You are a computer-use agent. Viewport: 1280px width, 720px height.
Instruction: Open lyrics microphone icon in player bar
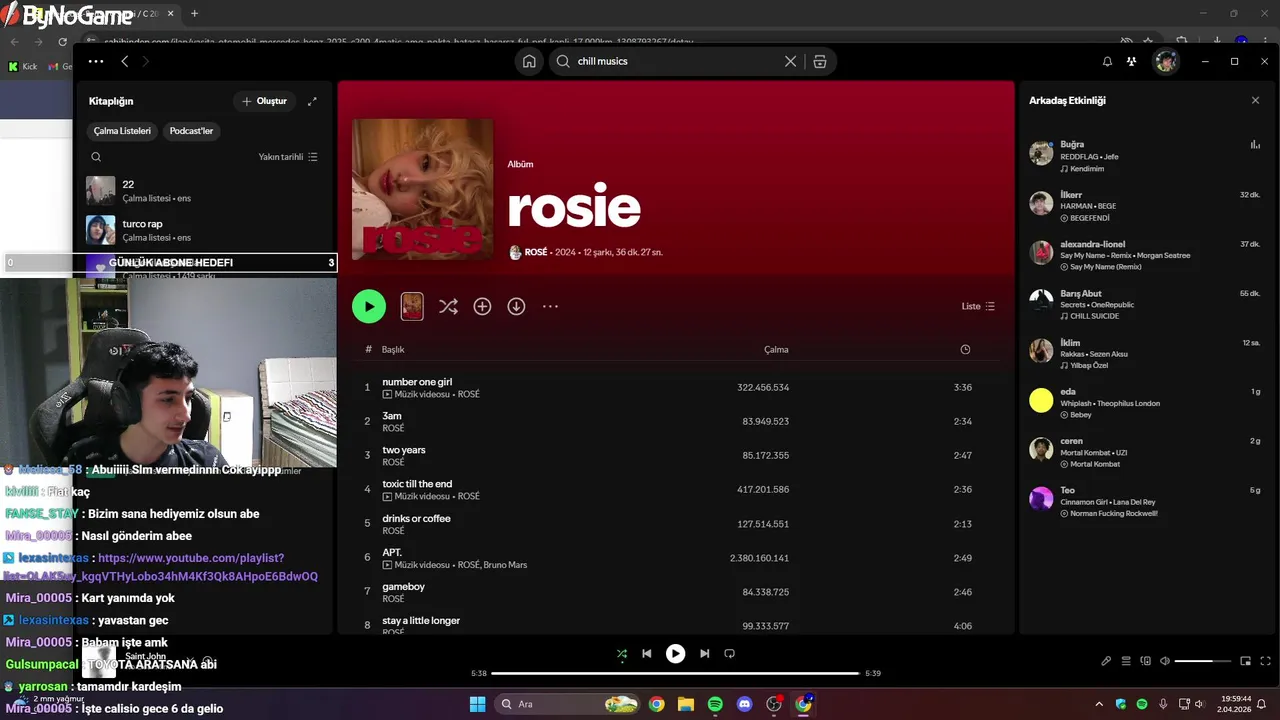pyautogui.click(x=1106, y=661)
